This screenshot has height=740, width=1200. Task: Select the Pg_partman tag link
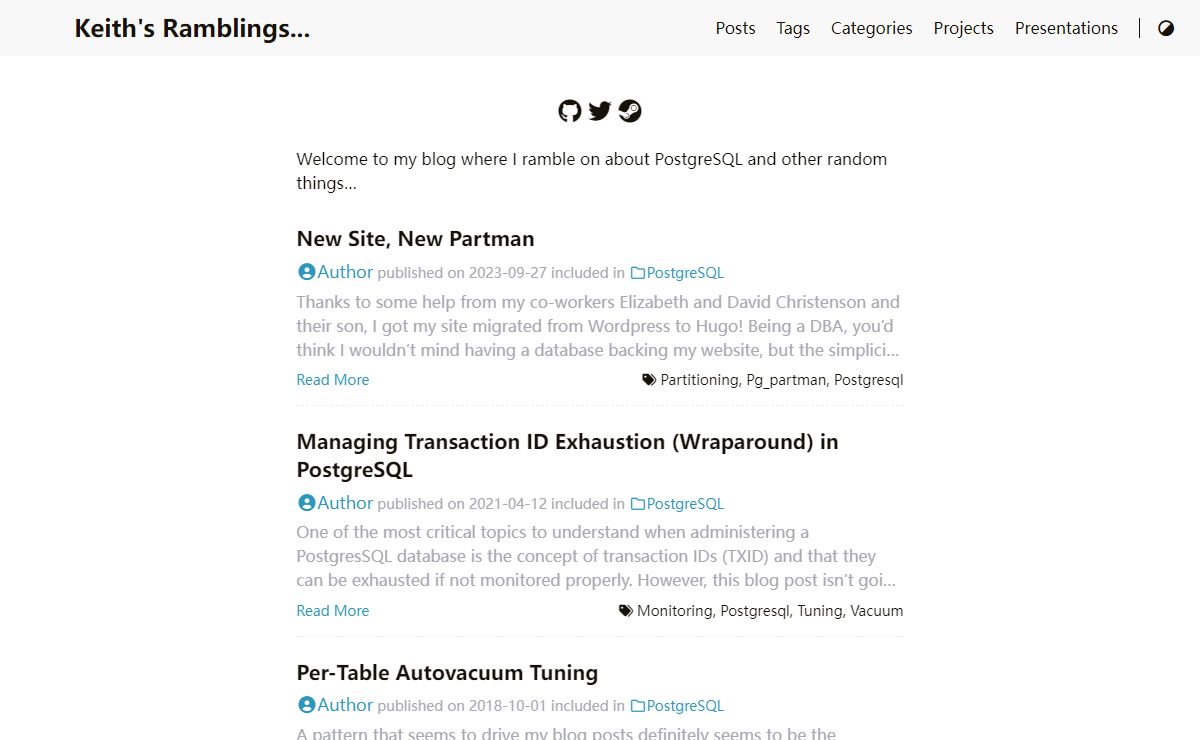(x=787, y=380)
